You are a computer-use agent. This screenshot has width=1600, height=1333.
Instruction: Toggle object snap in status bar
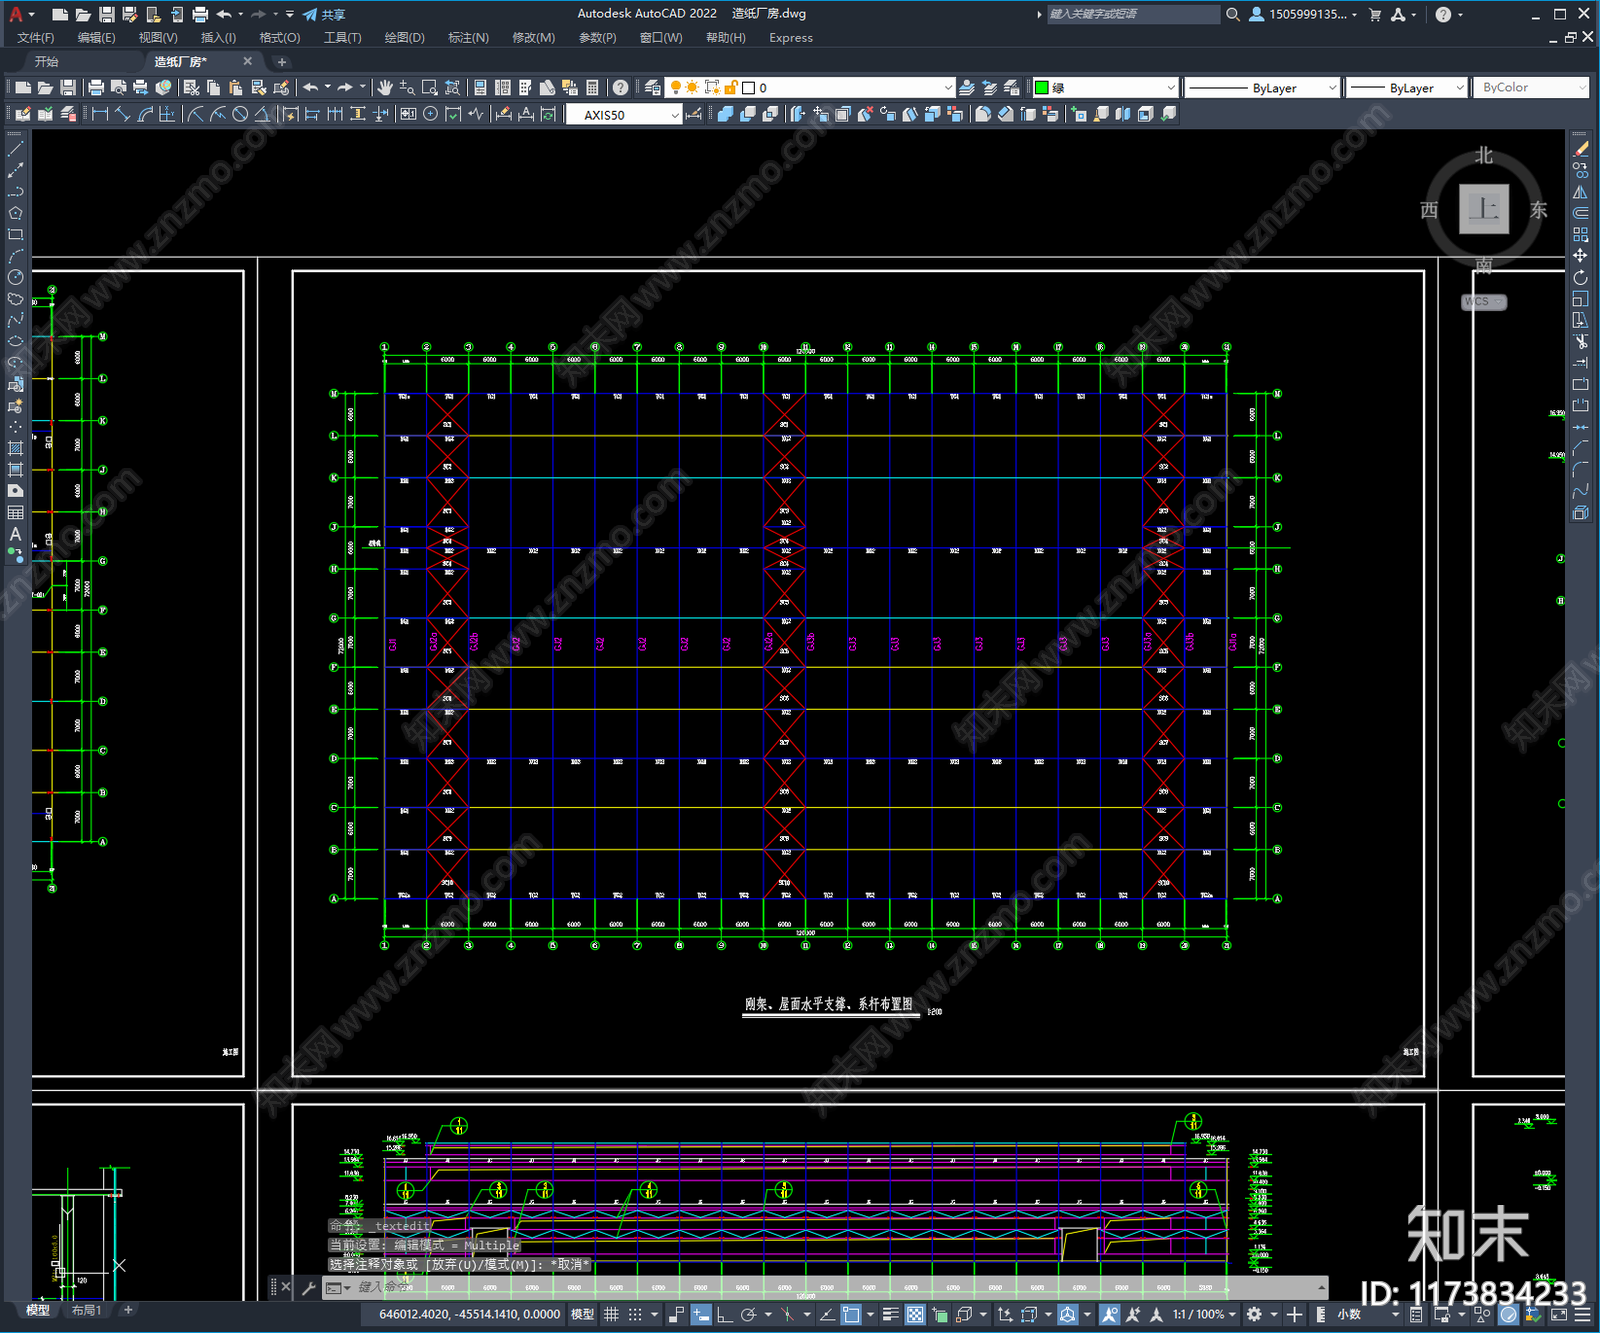[x=851, y=1314]
